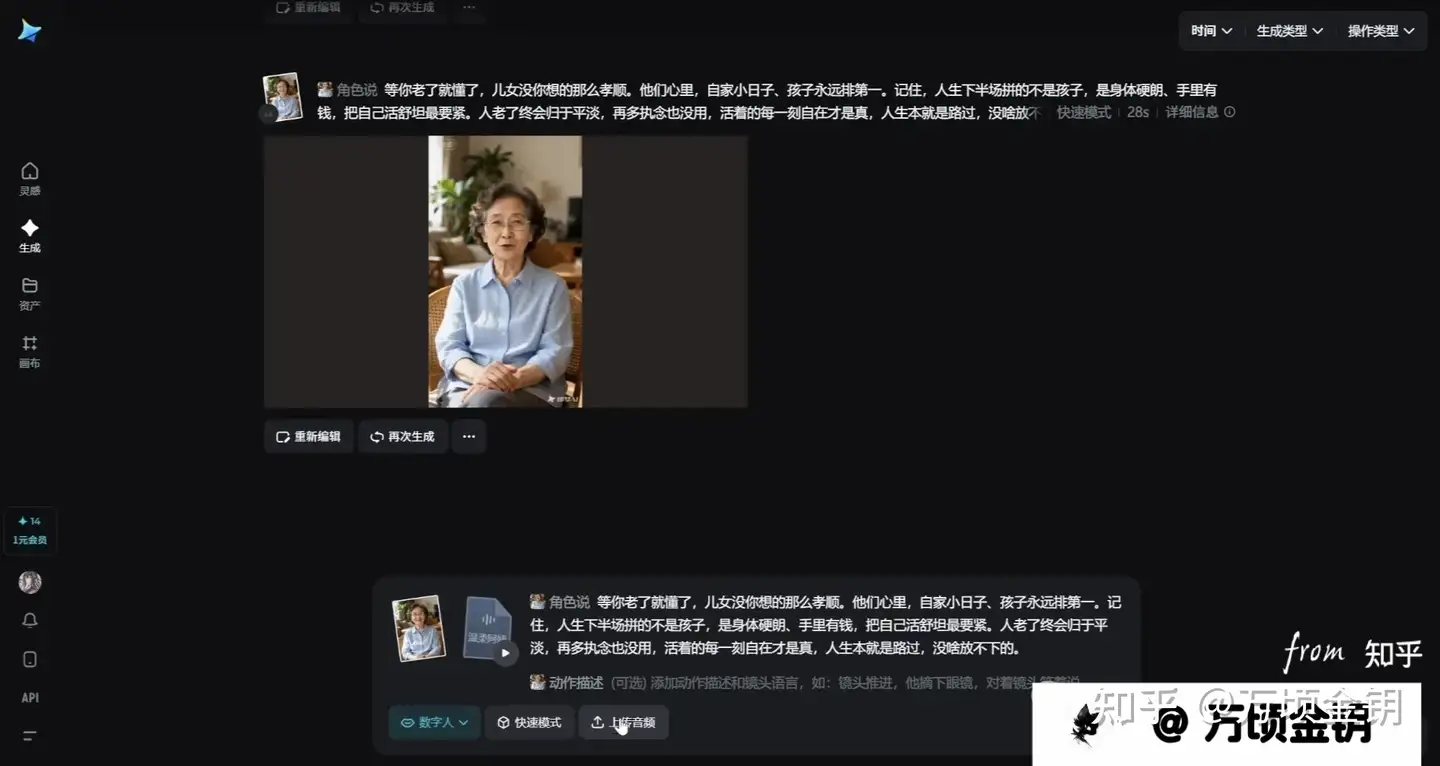Click the 再次生成 button below the video
The width and height of the screenshot is (1440, 766).
pyautogui.click(x=402, y=437)
